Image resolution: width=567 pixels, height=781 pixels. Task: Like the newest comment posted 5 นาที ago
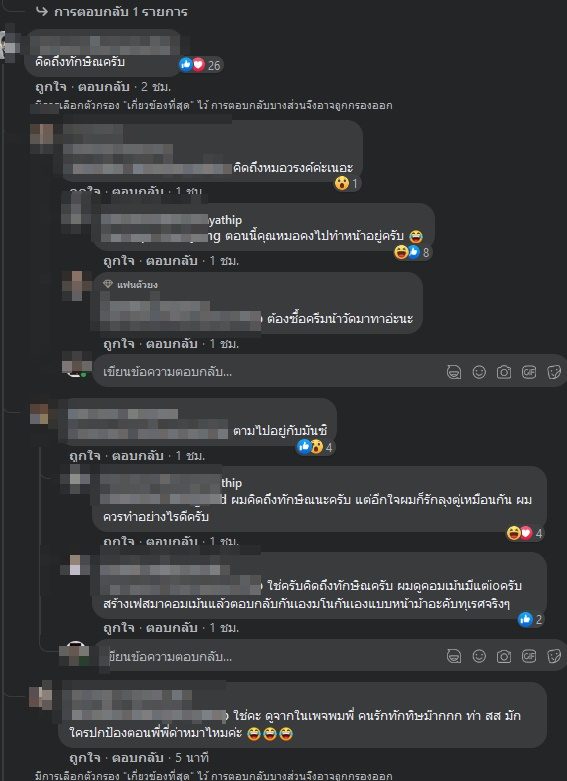tap(85, 758)
